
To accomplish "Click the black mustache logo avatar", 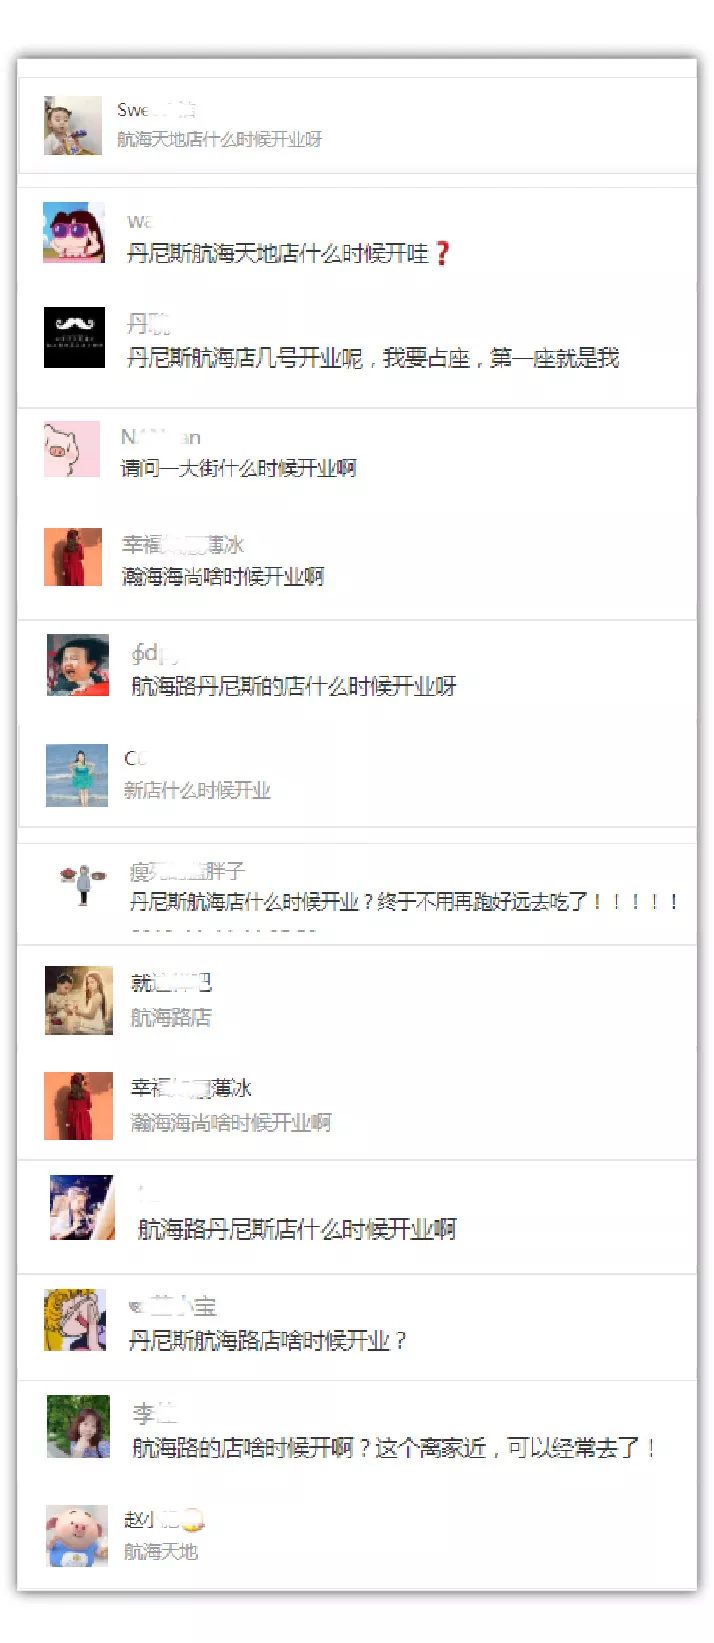I will 74,338.
